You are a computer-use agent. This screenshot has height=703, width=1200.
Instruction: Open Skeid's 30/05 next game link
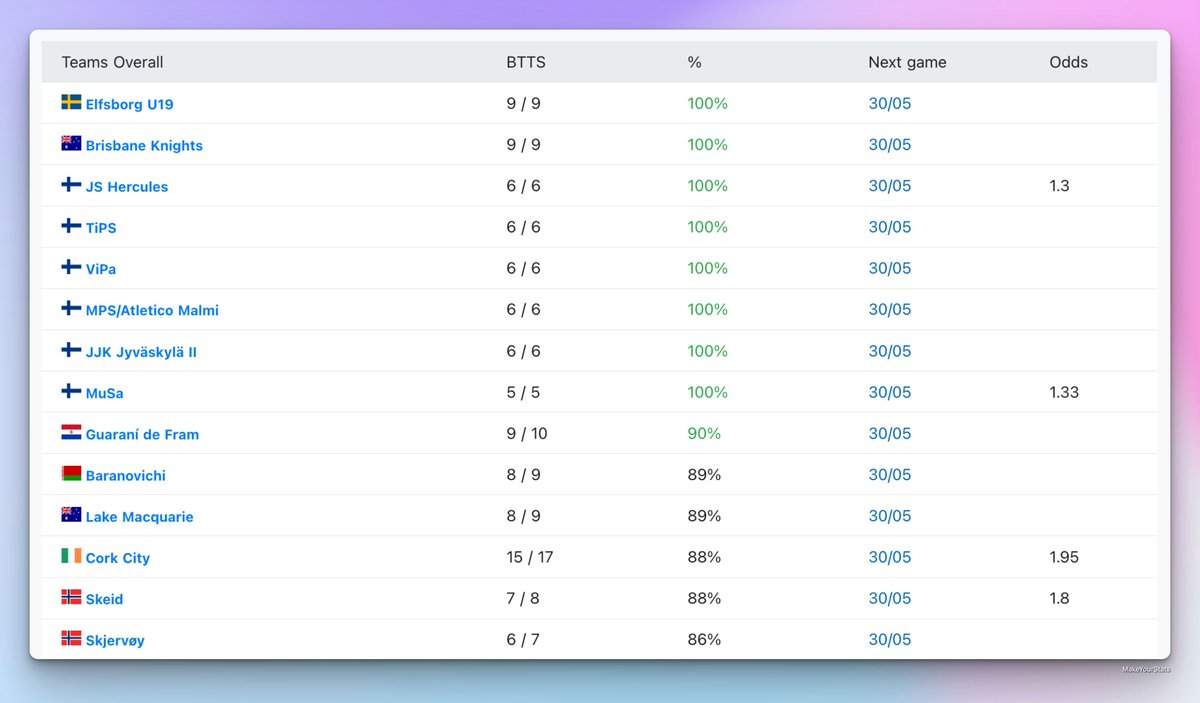point(890,598)
